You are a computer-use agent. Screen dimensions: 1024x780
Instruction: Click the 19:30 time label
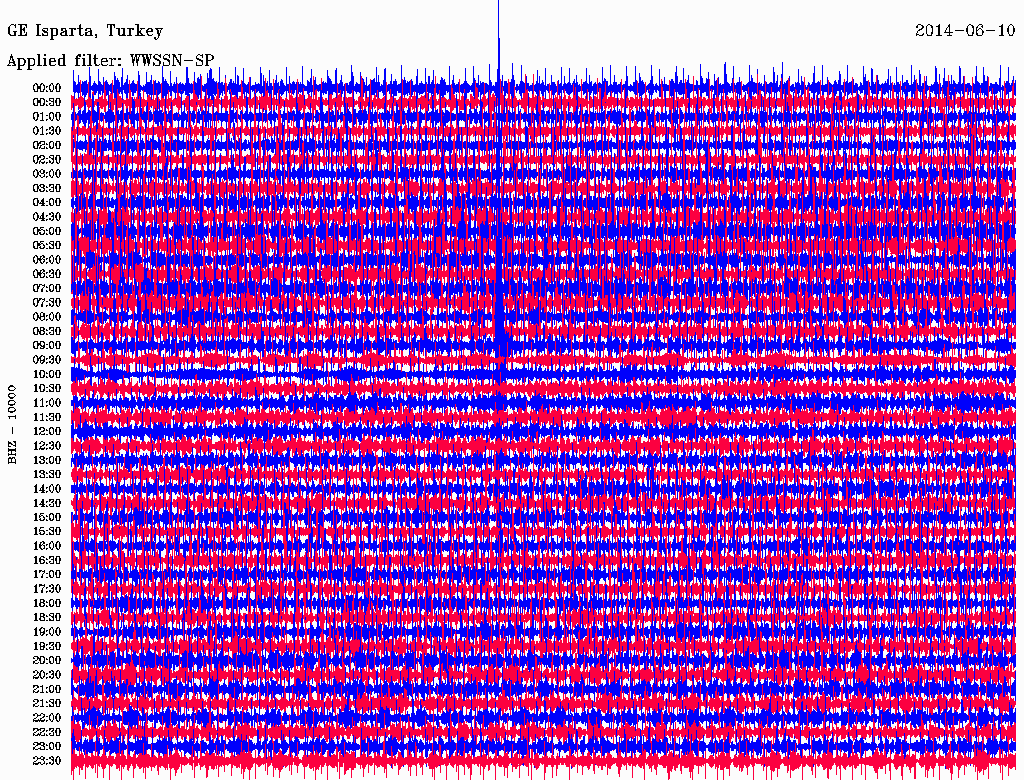tap(47, 646)
